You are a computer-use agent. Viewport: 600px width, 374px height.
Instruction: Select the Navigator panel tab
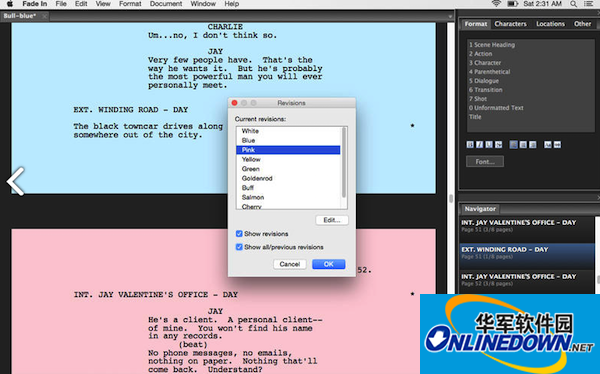click(480, 209)
